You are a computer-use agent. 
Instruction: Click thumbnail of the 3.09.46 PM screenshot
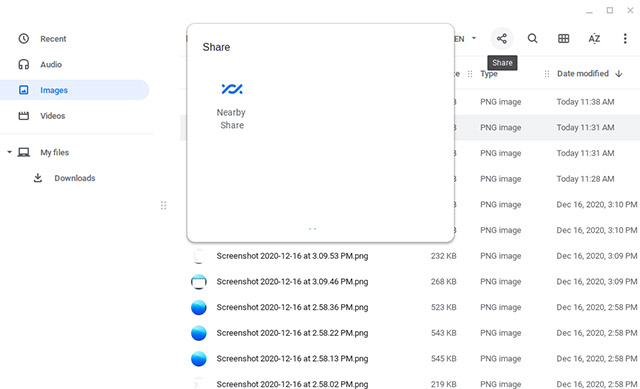pos(199,282)
